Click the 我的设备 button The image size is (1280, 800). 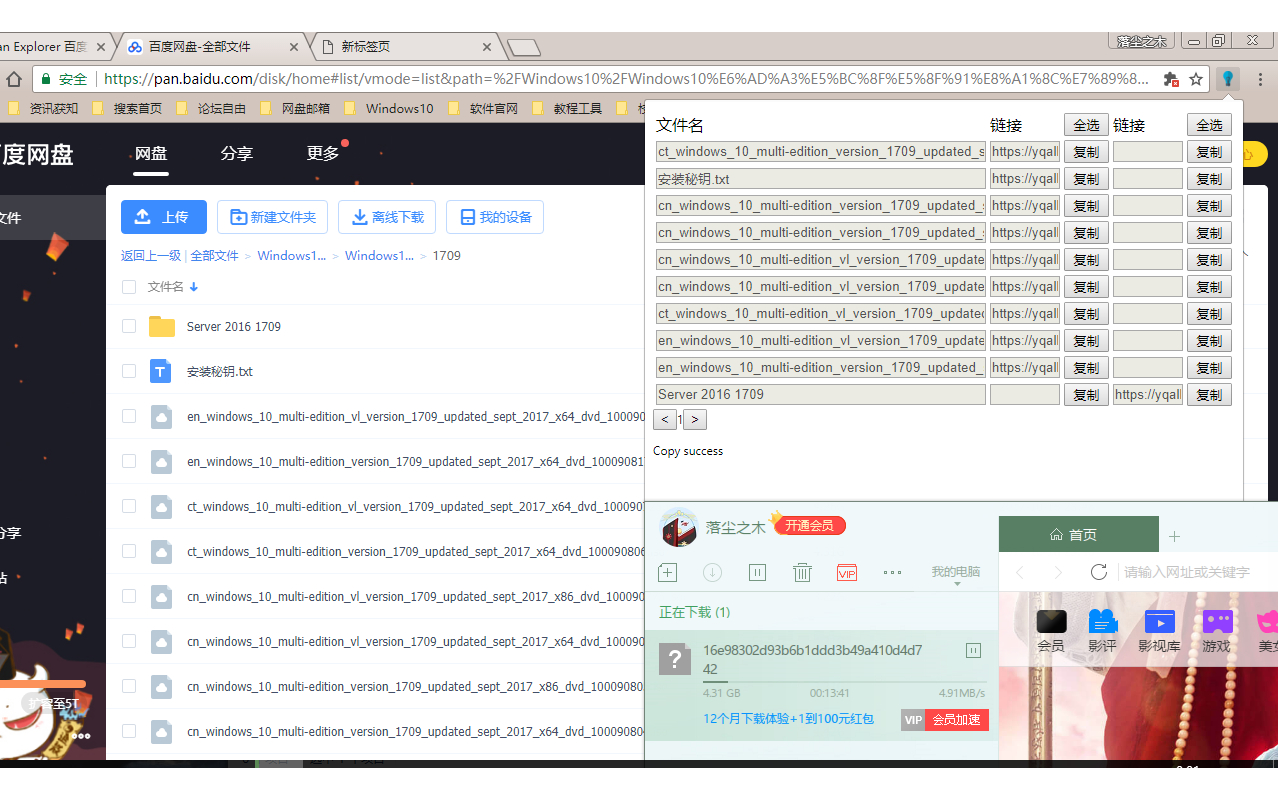[x=495, y=217]
